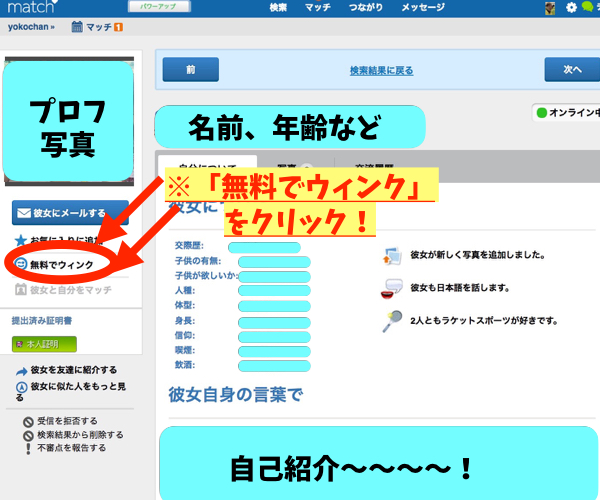Click the orange マッチ notification badge
Image resolution: width=600 pixels, height=500 pixels.
point(119,27)
